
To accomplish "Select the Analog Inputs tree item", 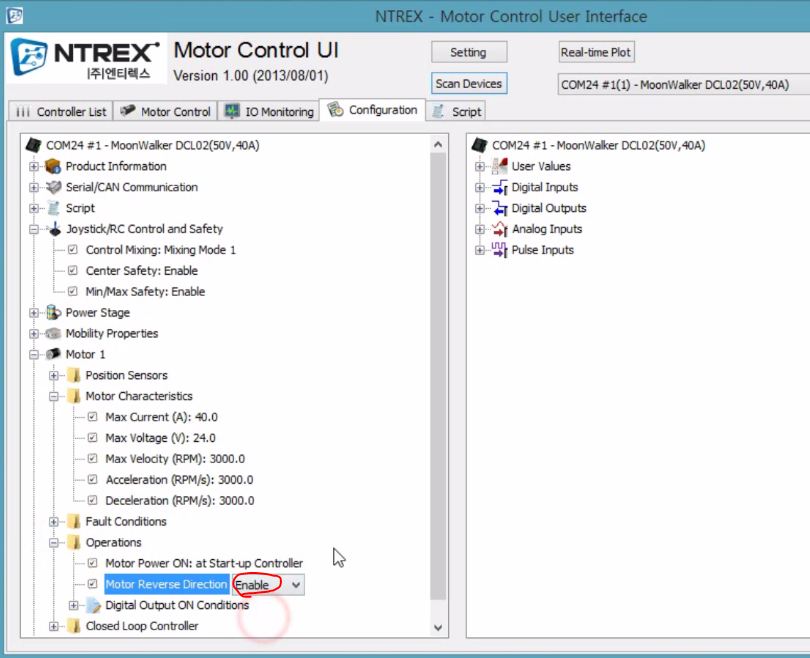I will coord(547,229).
